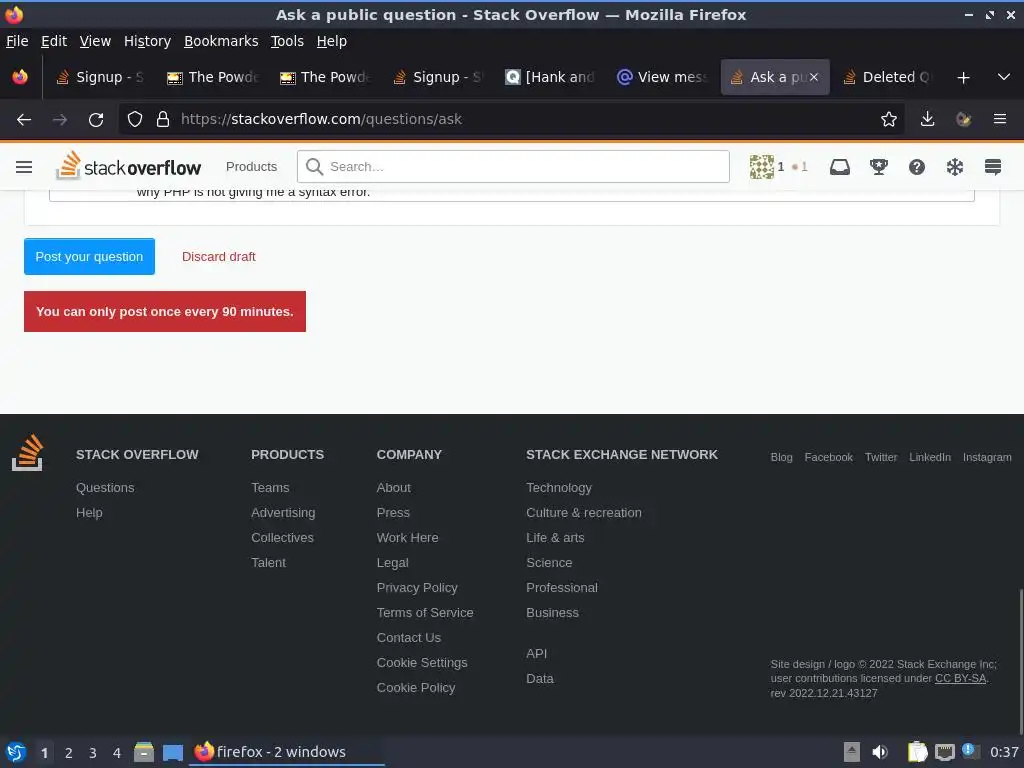The width and height of the screenshot is (1024, 768).
Task: Open Collectives footer link
Action: (282, 537)
